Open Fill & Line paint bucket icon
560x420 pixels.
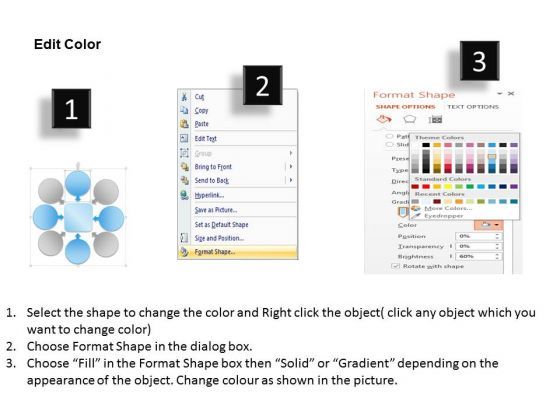point(384,119)
